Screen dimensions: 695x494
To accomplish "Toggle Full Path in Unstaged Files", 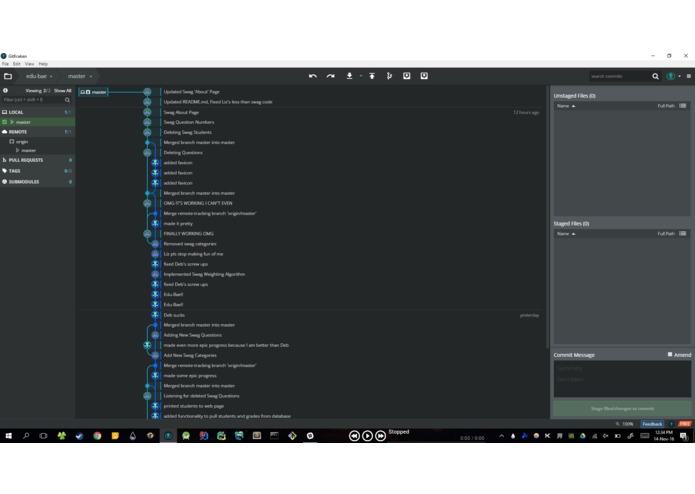I will click(666, 106).
